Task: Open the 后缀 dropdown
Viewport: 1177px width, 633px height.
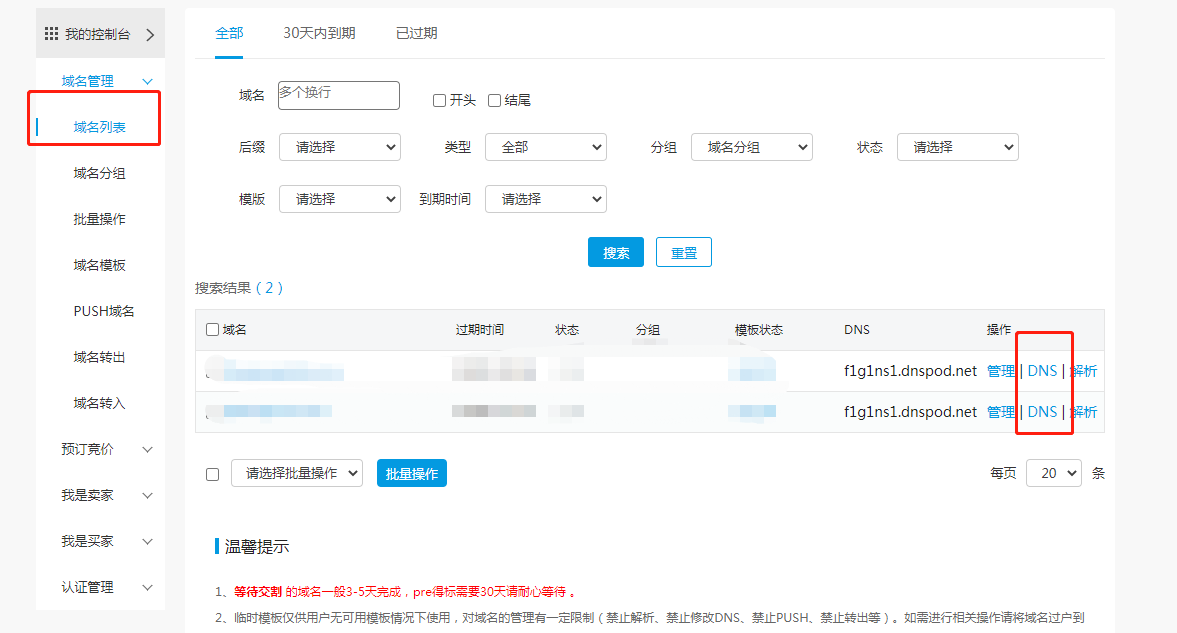Action: (339, 147)
